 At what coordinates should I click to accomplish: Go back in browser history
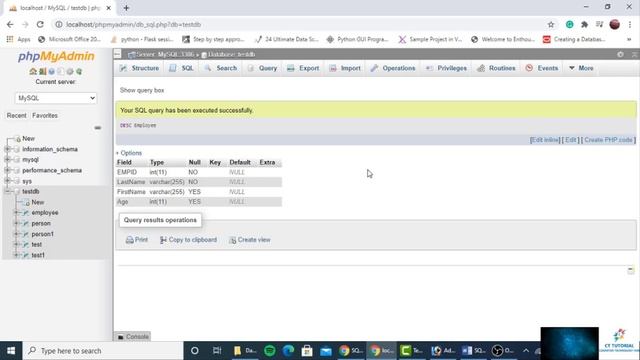10,24
